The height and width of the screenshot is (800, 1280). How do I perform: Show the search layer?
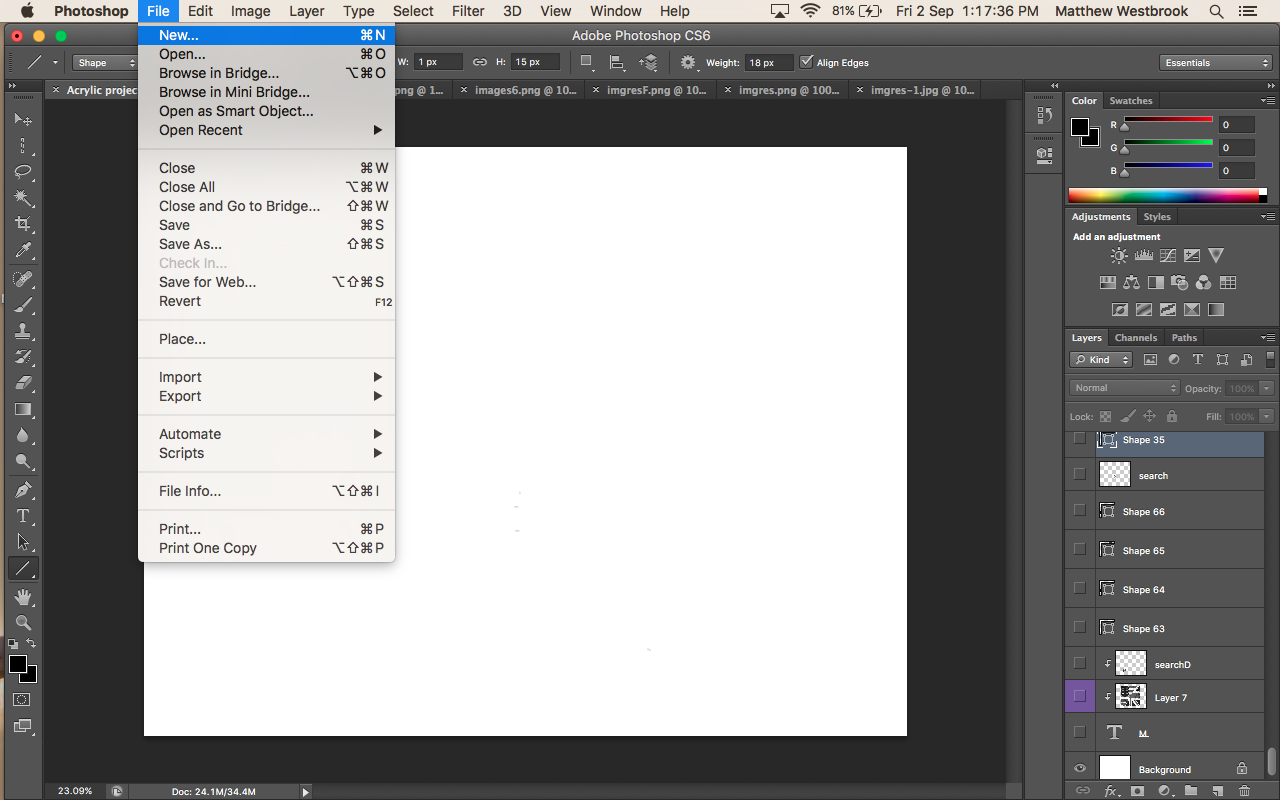[x=1079, y=474]
